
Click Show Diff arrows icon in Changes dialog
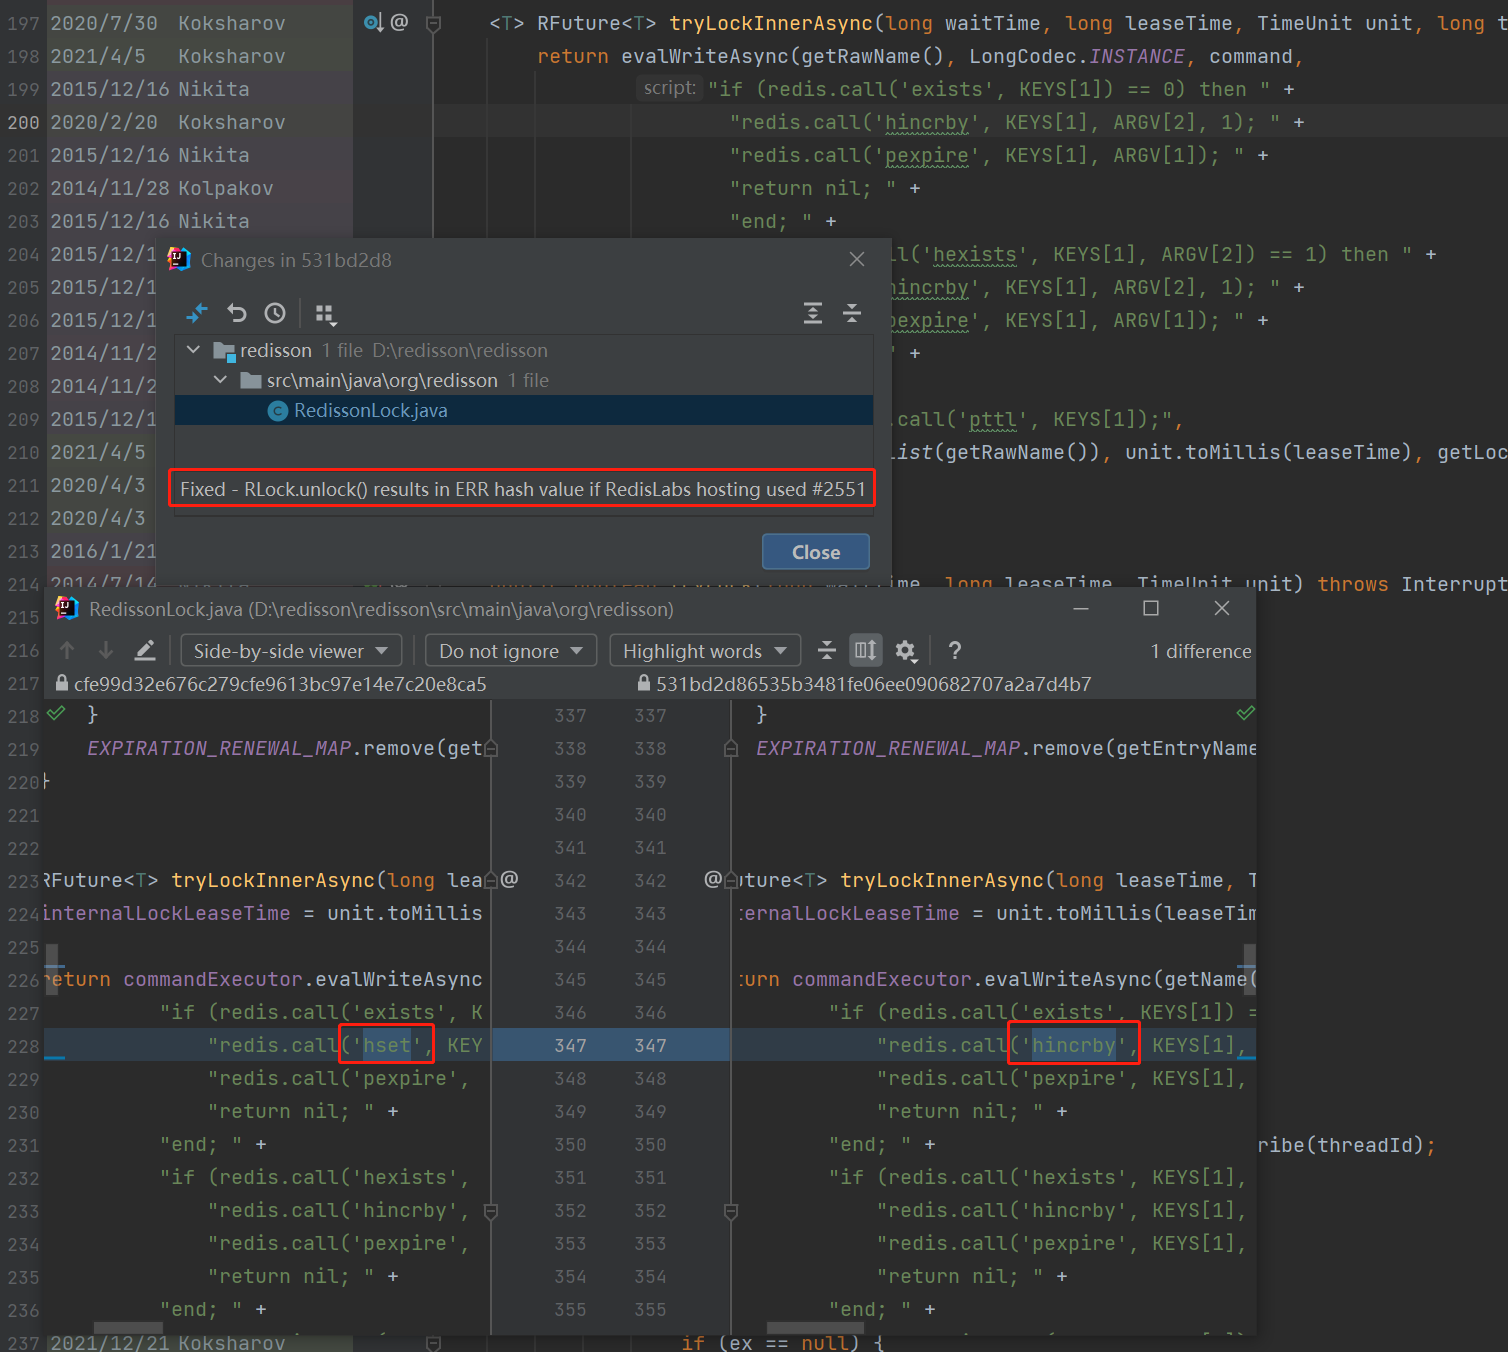197,313
